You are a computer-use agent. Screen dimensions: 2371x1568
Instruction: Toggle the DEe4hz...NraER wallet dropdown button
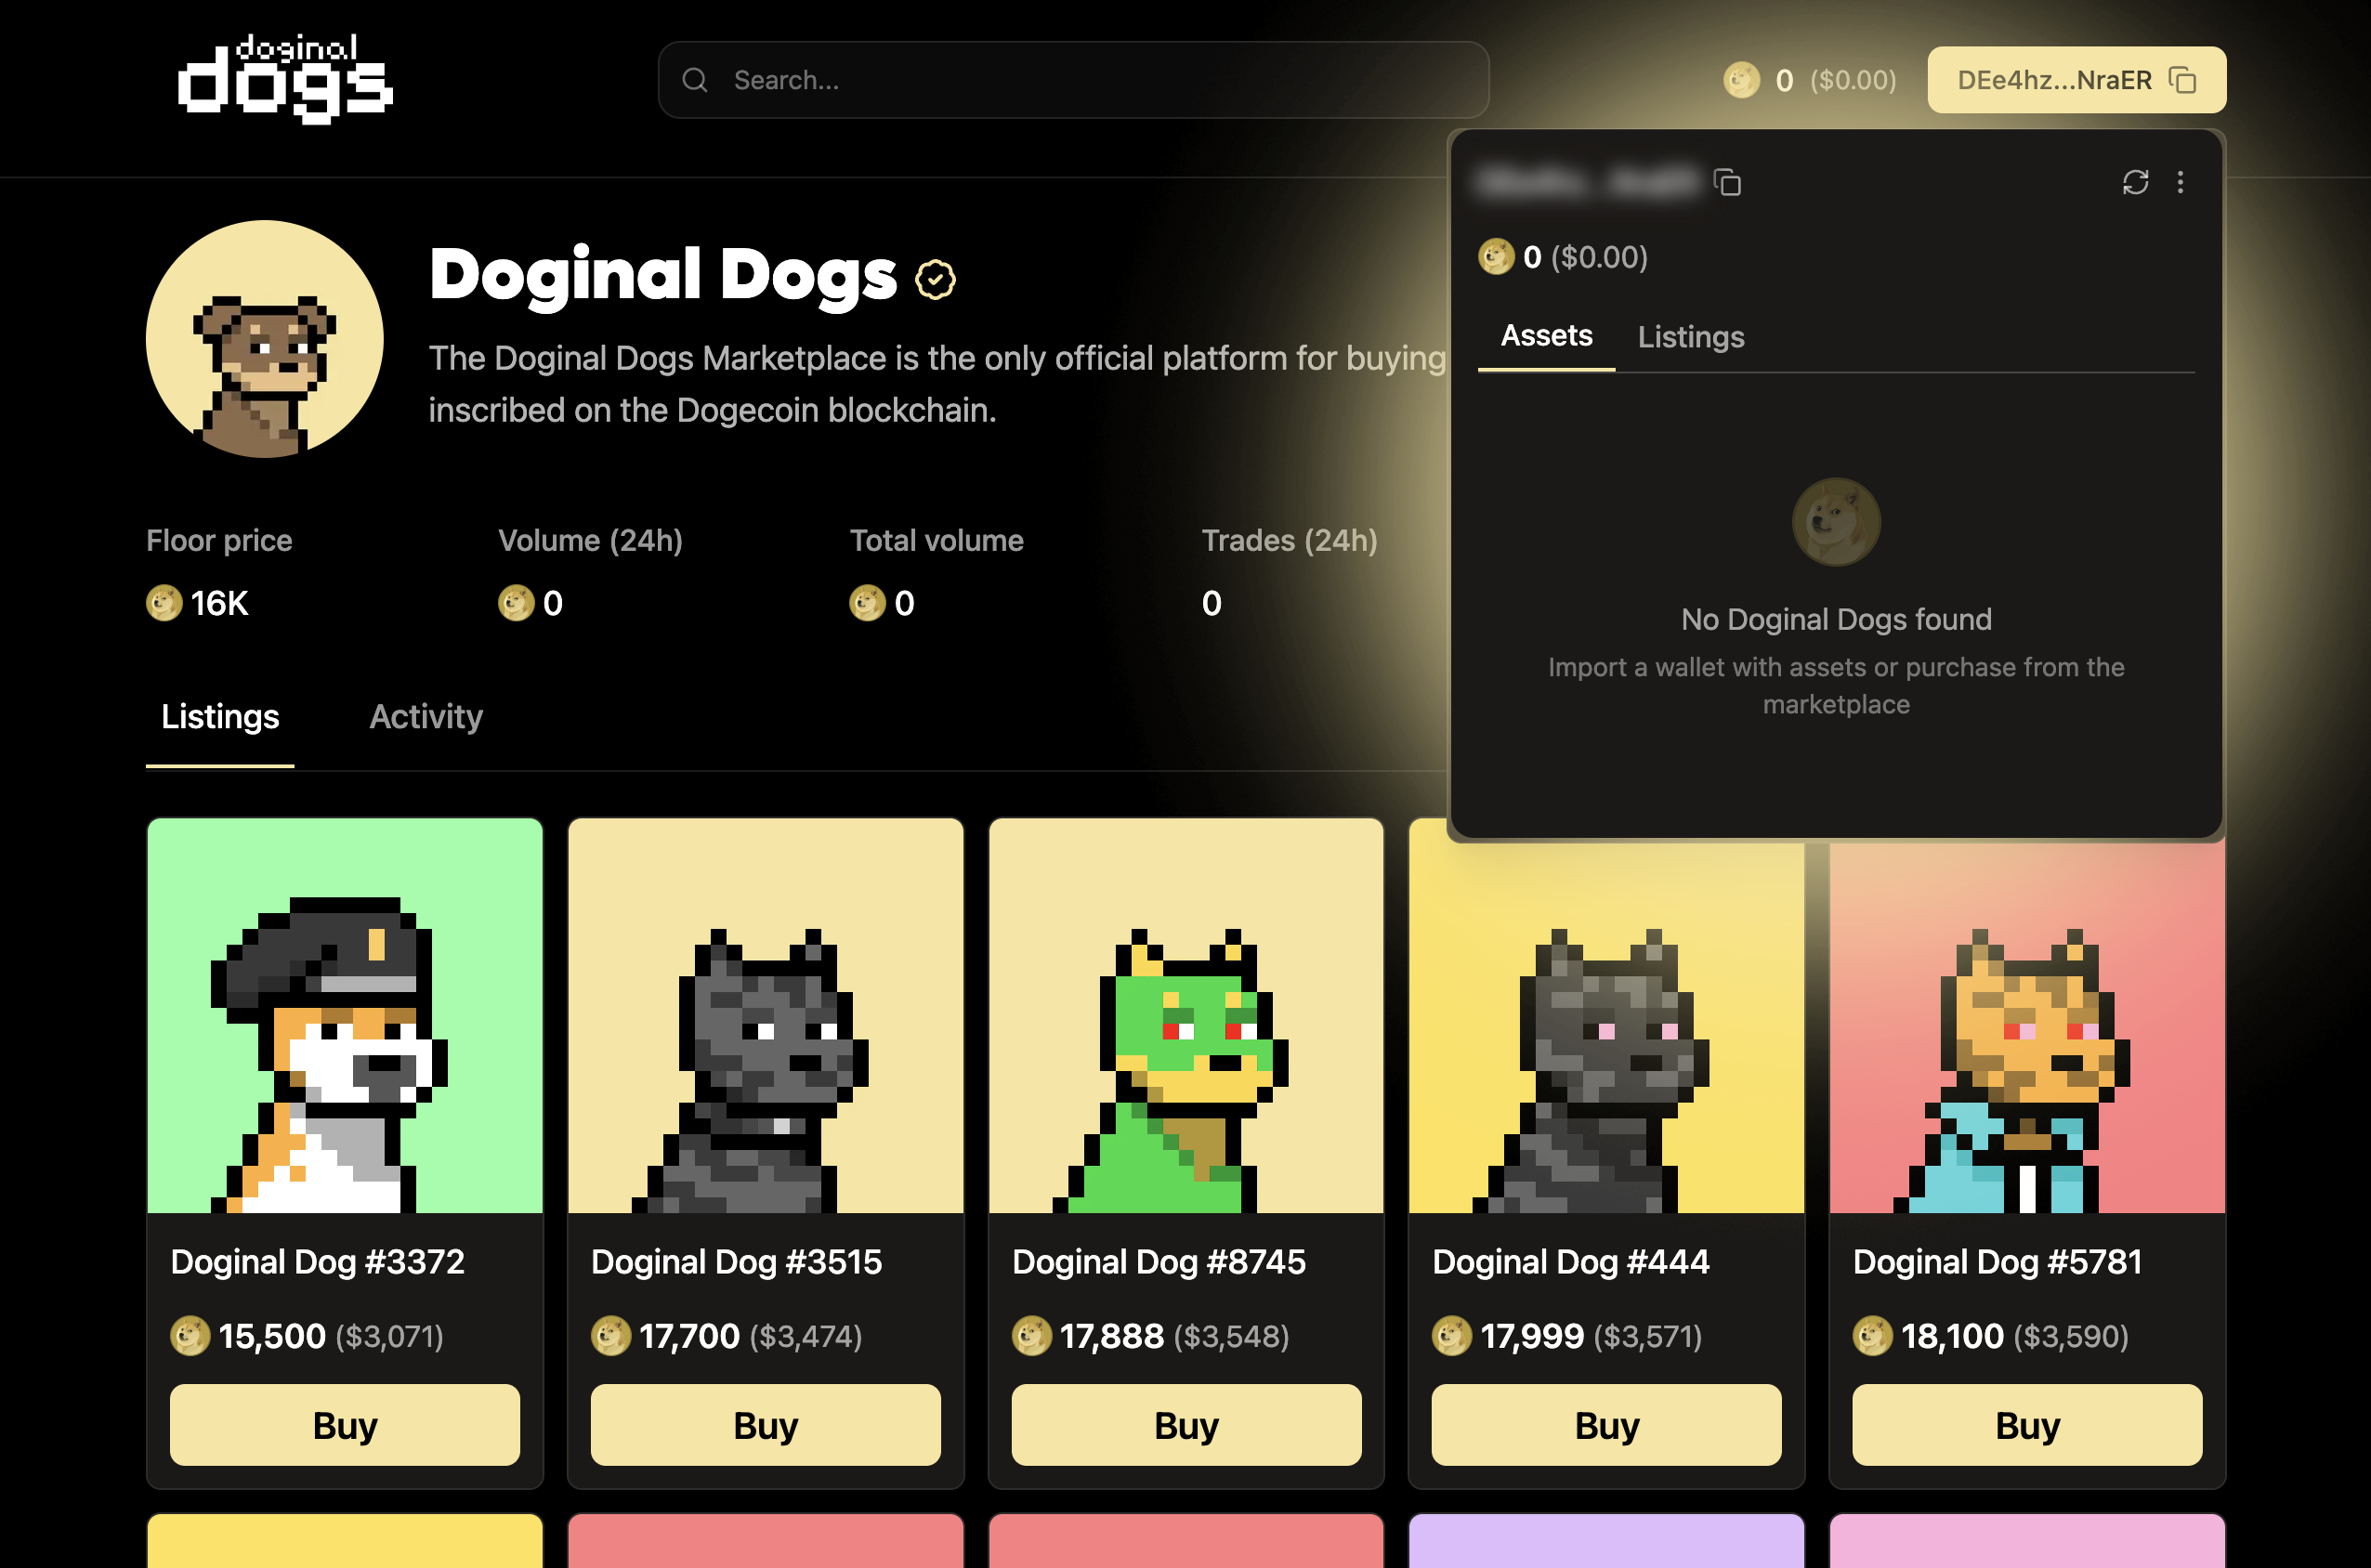click(x=2076, y=80)
